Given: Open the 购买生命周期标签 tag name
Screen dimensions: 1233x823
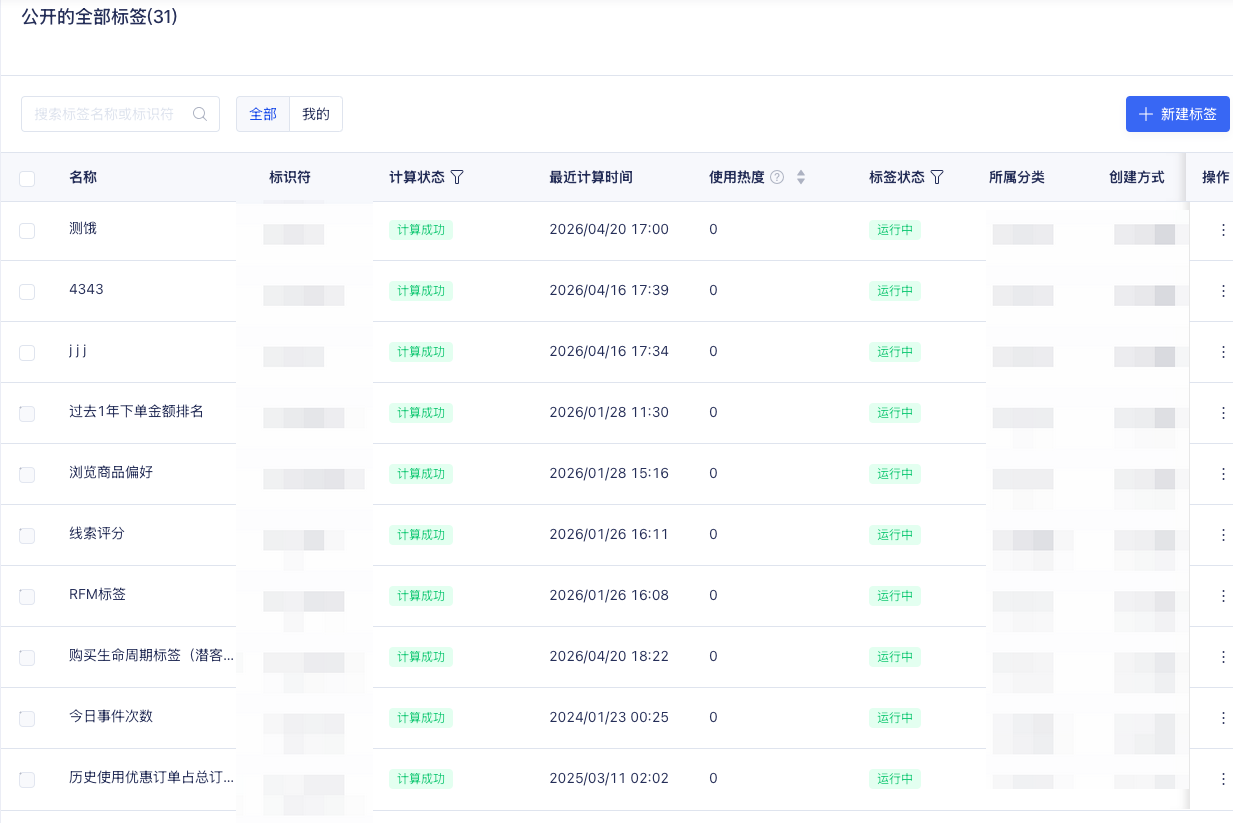Looking at the screenshot, I should 152,656.
